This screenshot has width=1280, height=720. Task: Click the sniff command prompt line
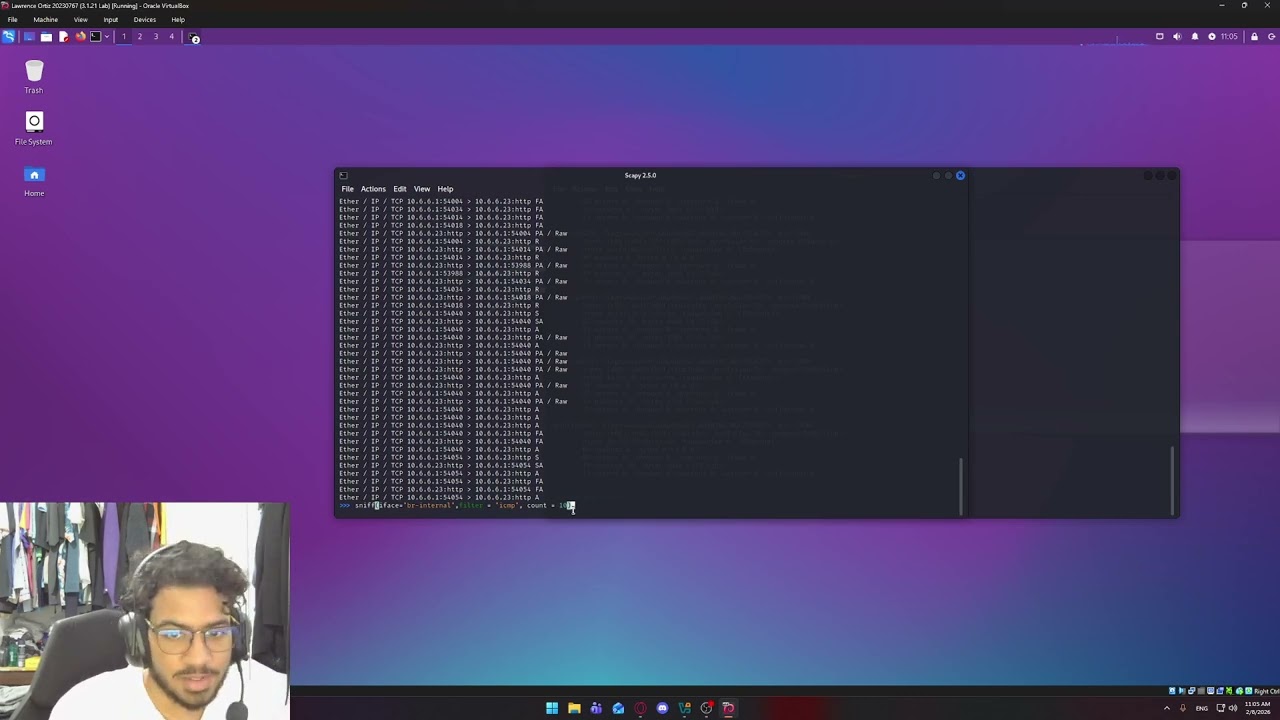tap(456, 505)
